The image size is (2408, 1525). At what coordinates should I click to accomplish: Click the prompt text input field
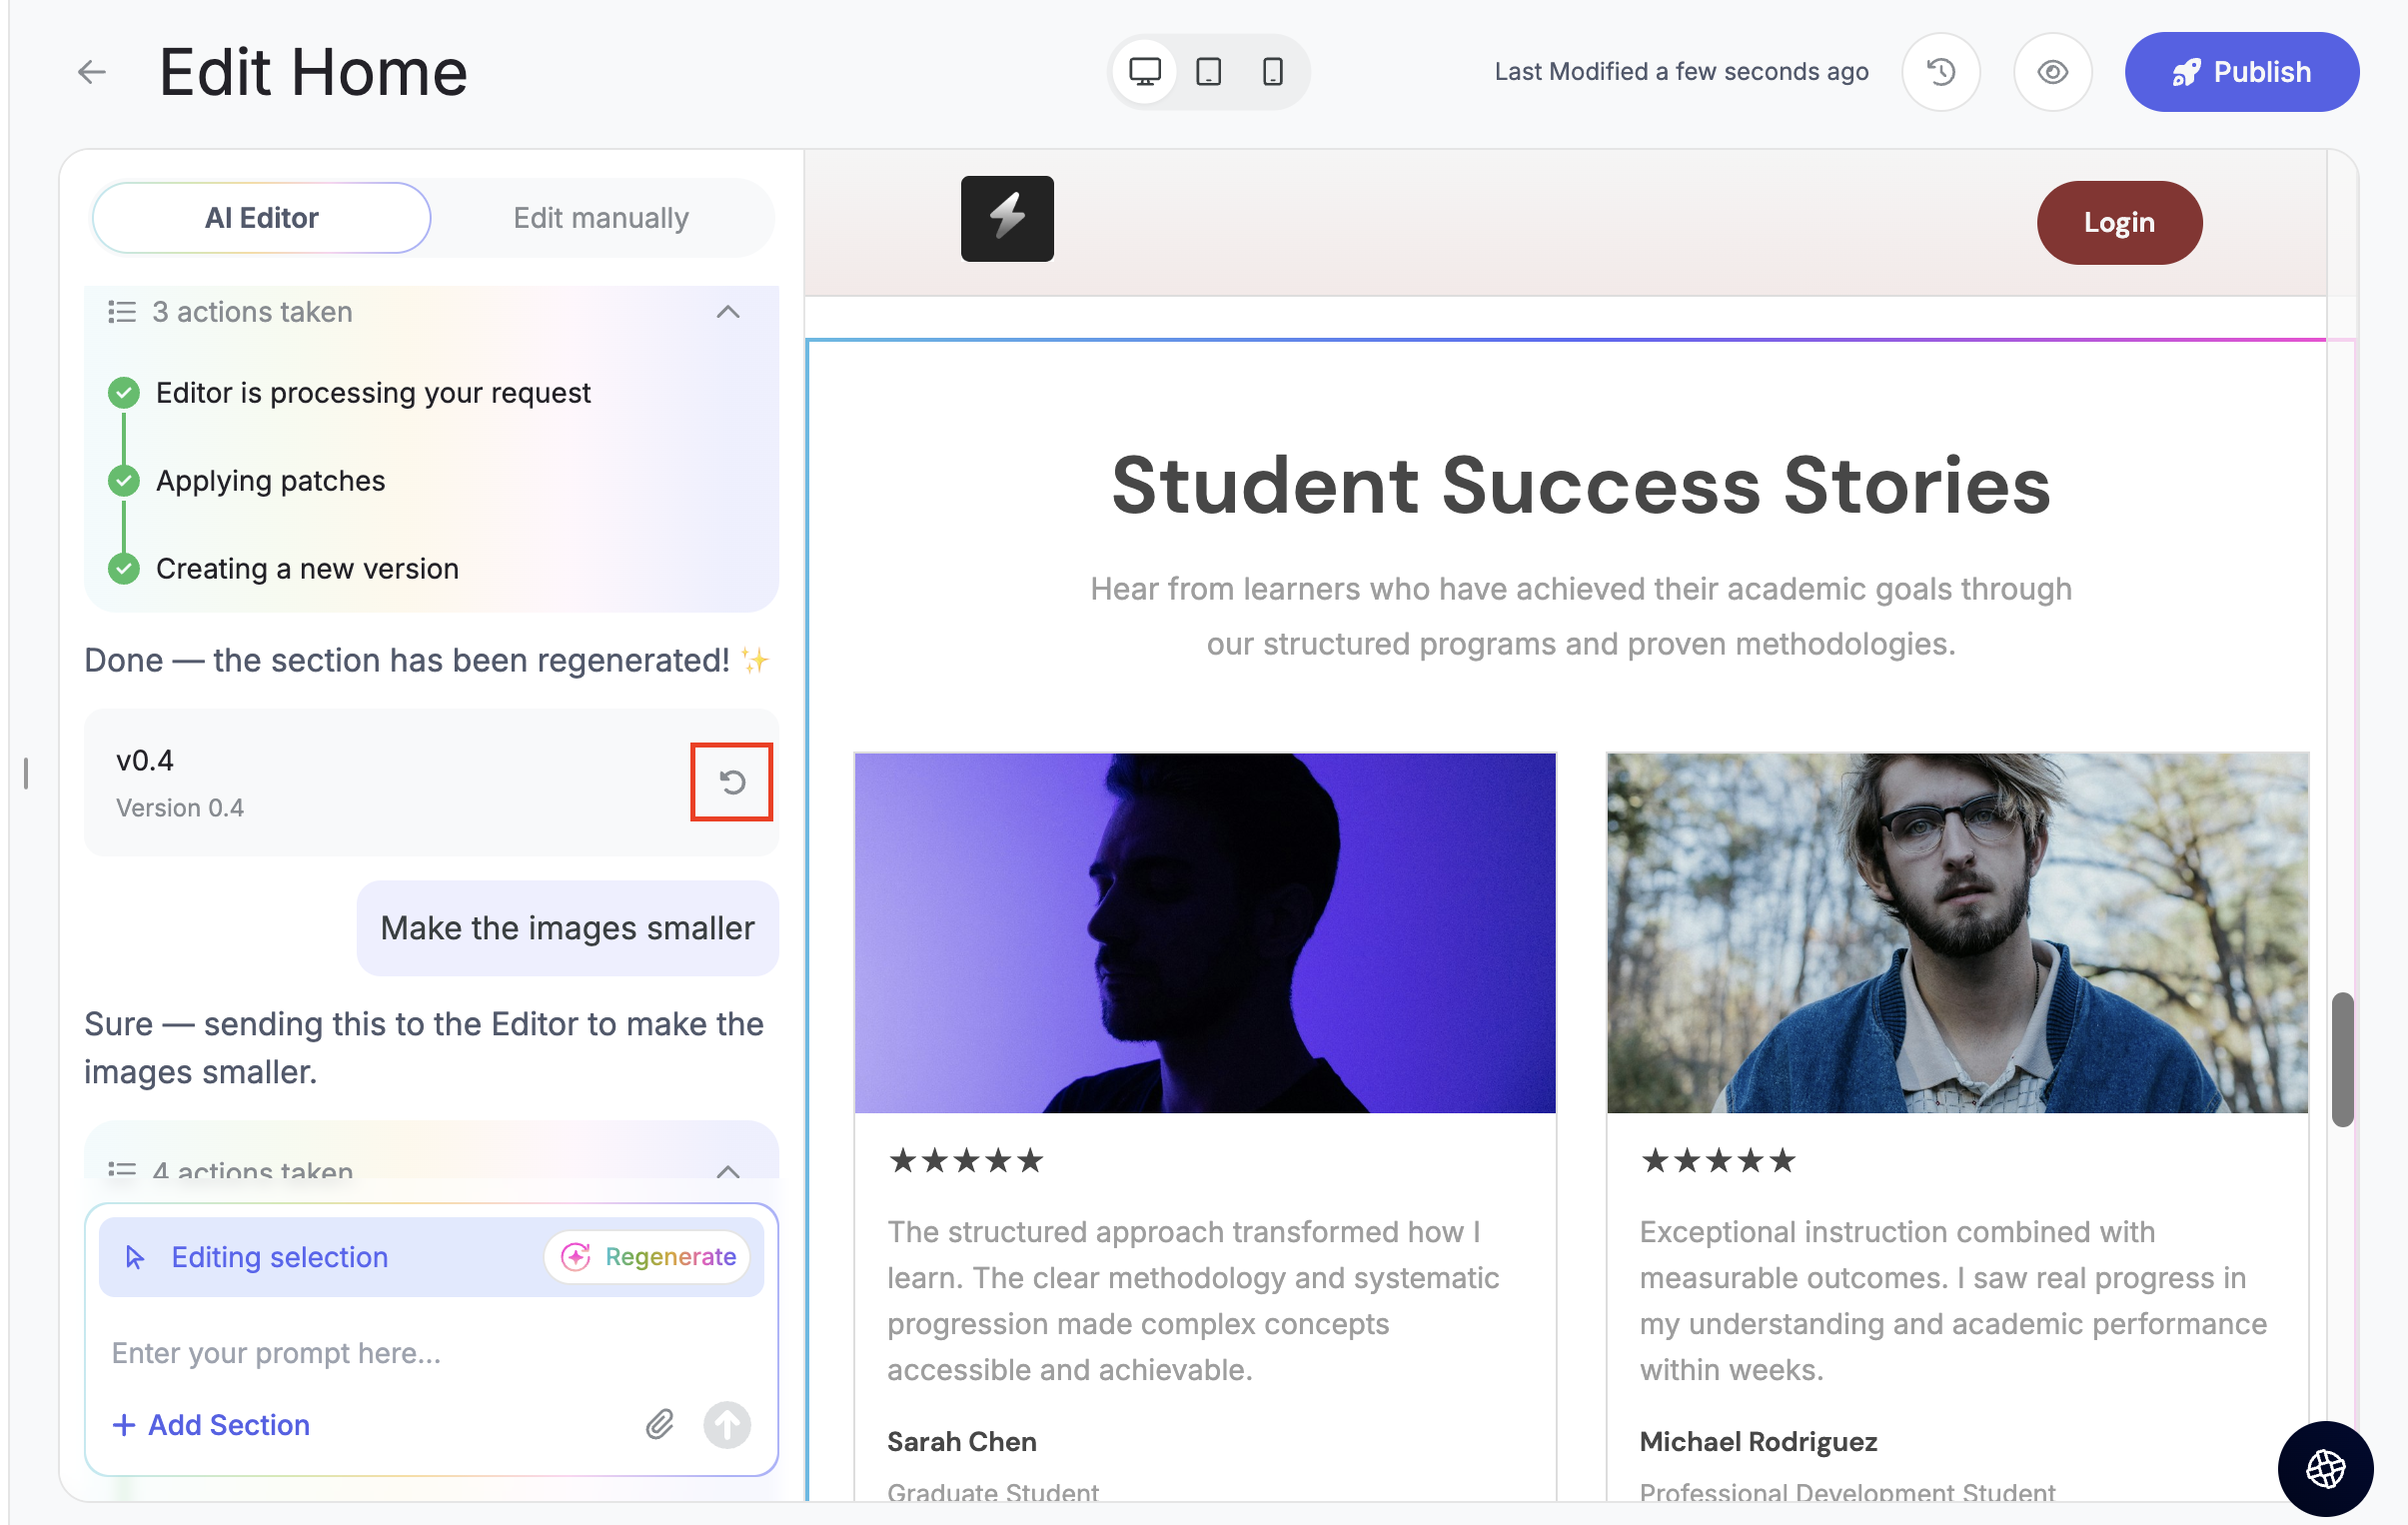[430, 1353]
